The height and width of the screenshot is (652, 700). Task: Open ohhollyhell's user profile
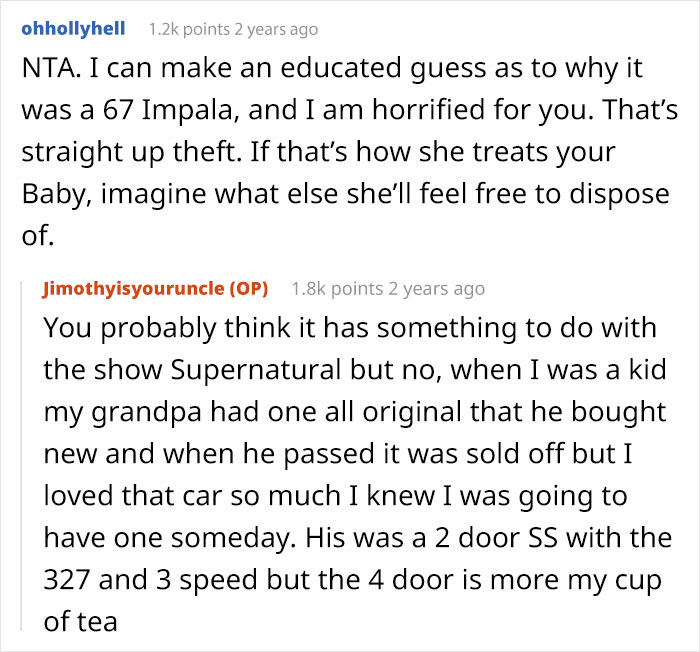[77, 28]
